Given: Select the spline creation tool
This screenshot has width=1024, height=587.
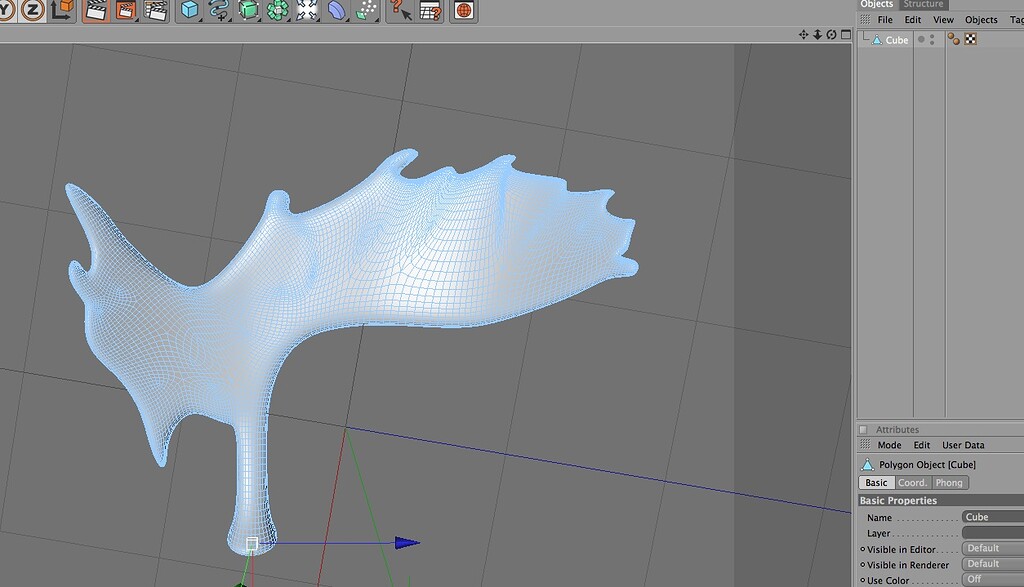Looking at the screenshot, I should (x=216, y=12).
